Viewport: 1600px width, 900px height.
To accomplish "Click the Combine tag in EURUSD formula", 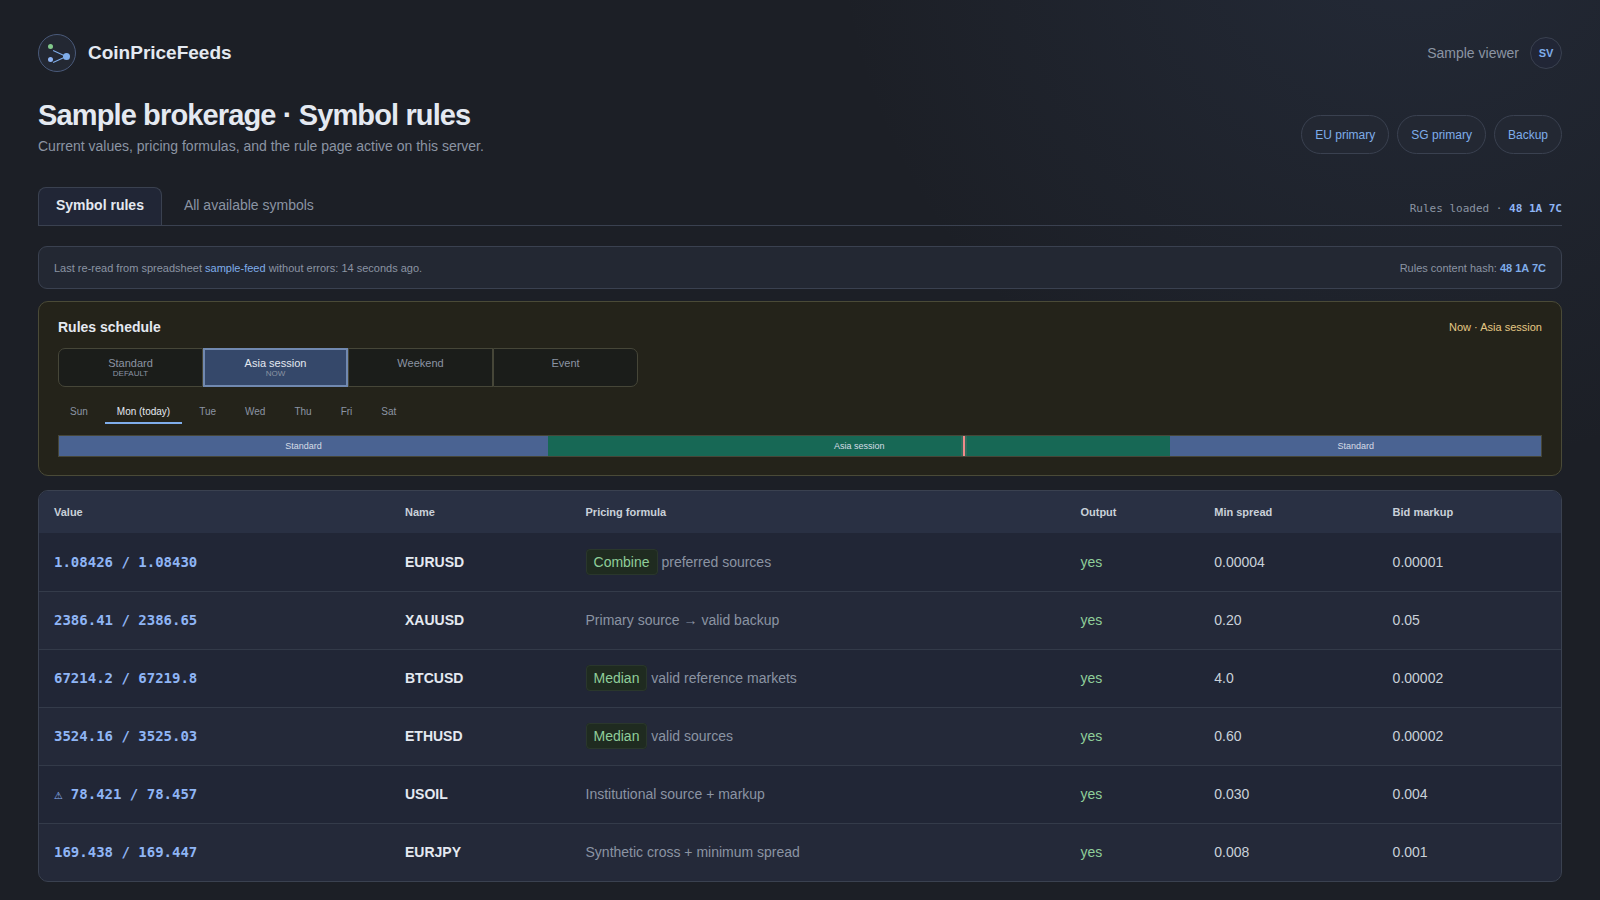I will click(621, 562).
